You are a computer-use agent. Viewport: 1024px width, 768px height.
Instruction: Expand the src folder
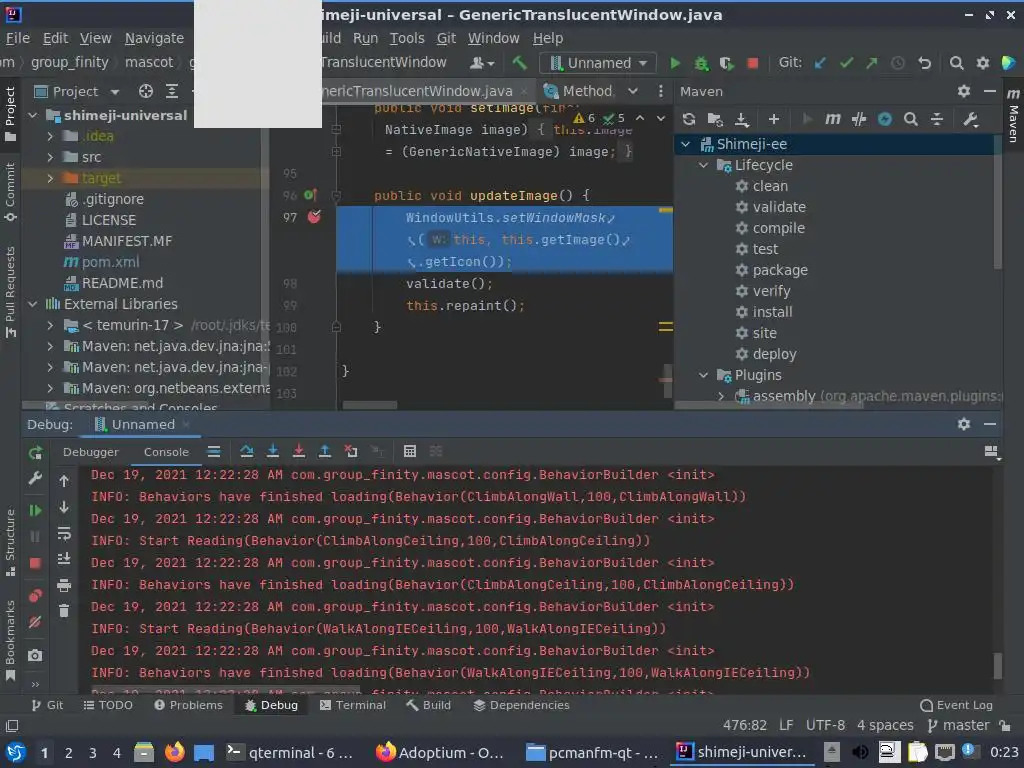pyautogui.click(x=50, y=157)
